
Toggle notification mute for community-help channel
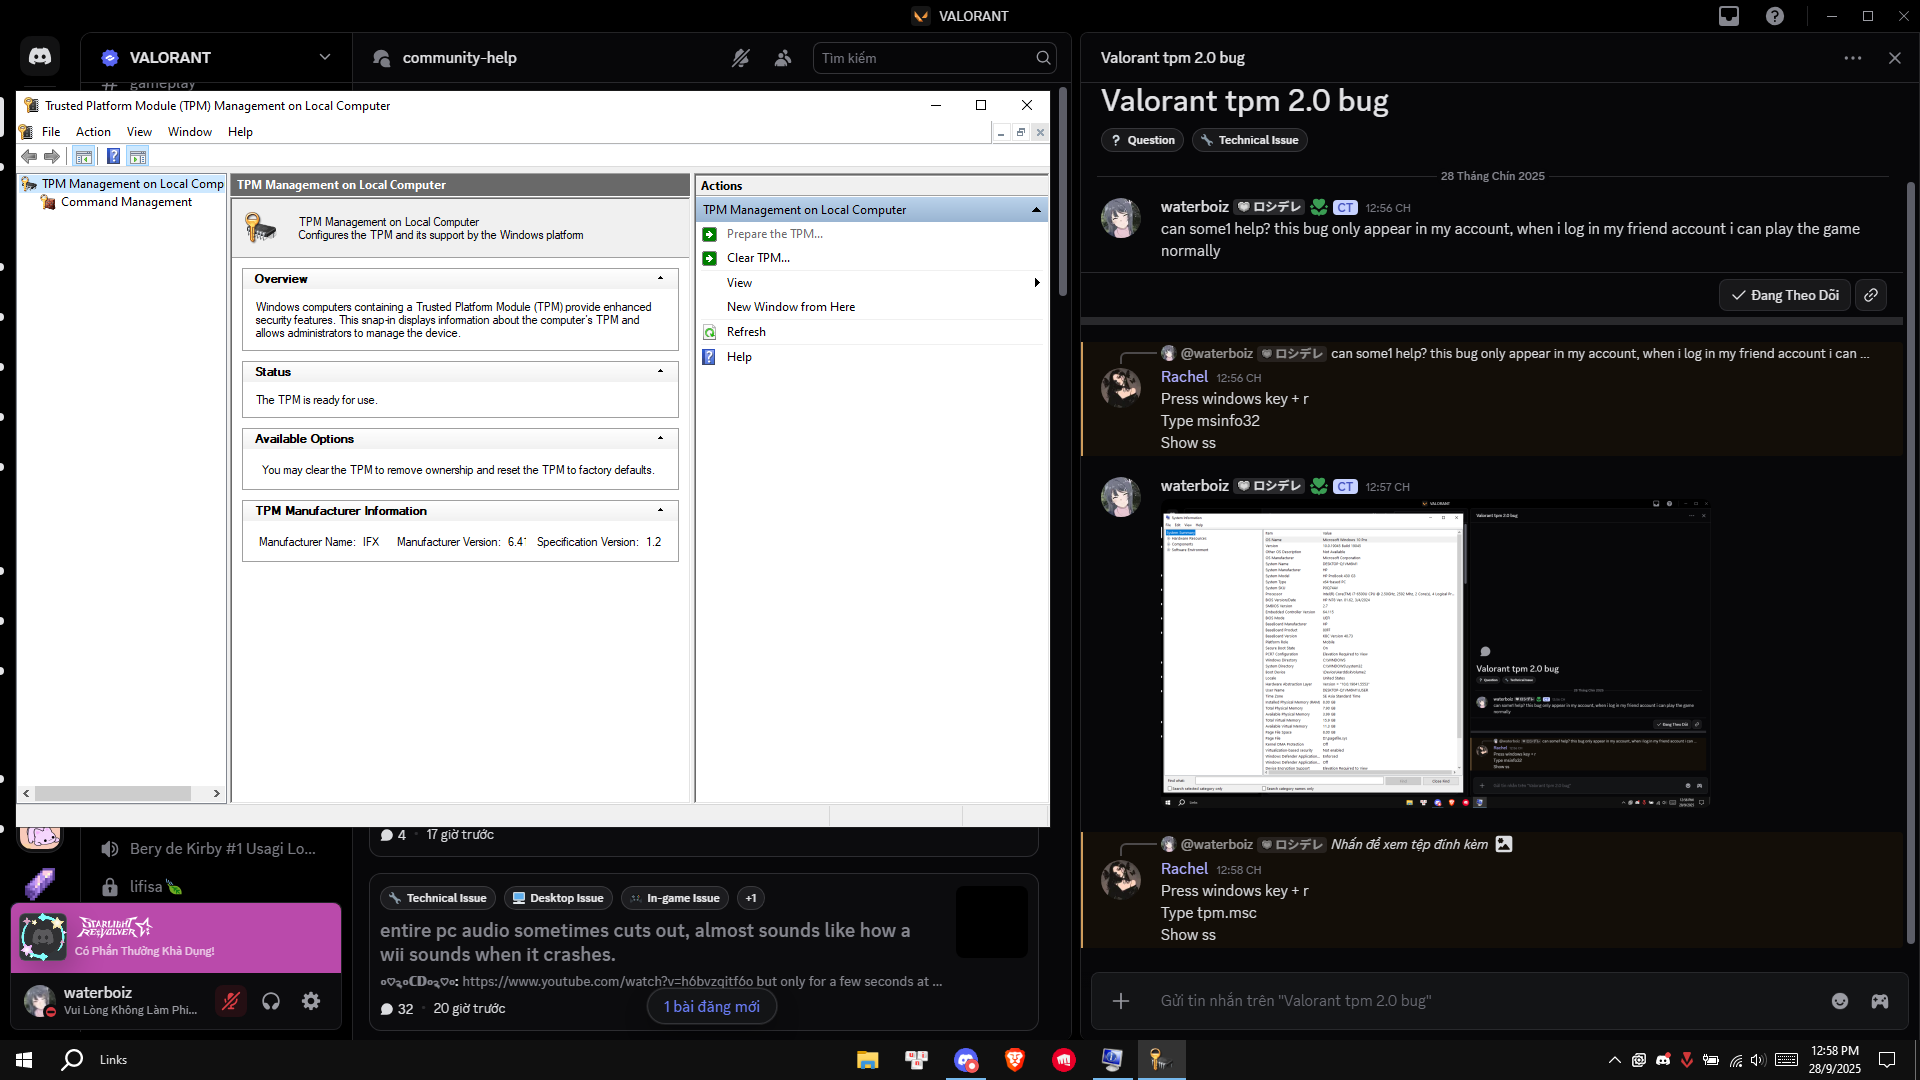740,58
